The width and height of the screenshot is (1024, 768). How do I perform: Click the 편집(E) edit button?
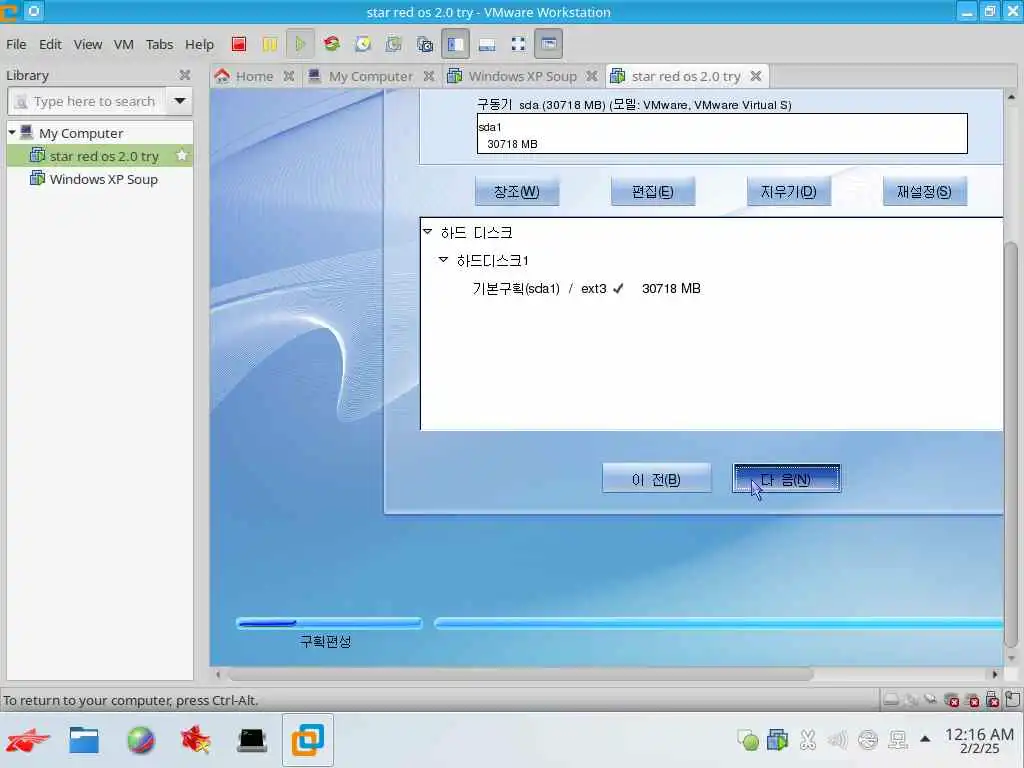[x=652, y=191]
